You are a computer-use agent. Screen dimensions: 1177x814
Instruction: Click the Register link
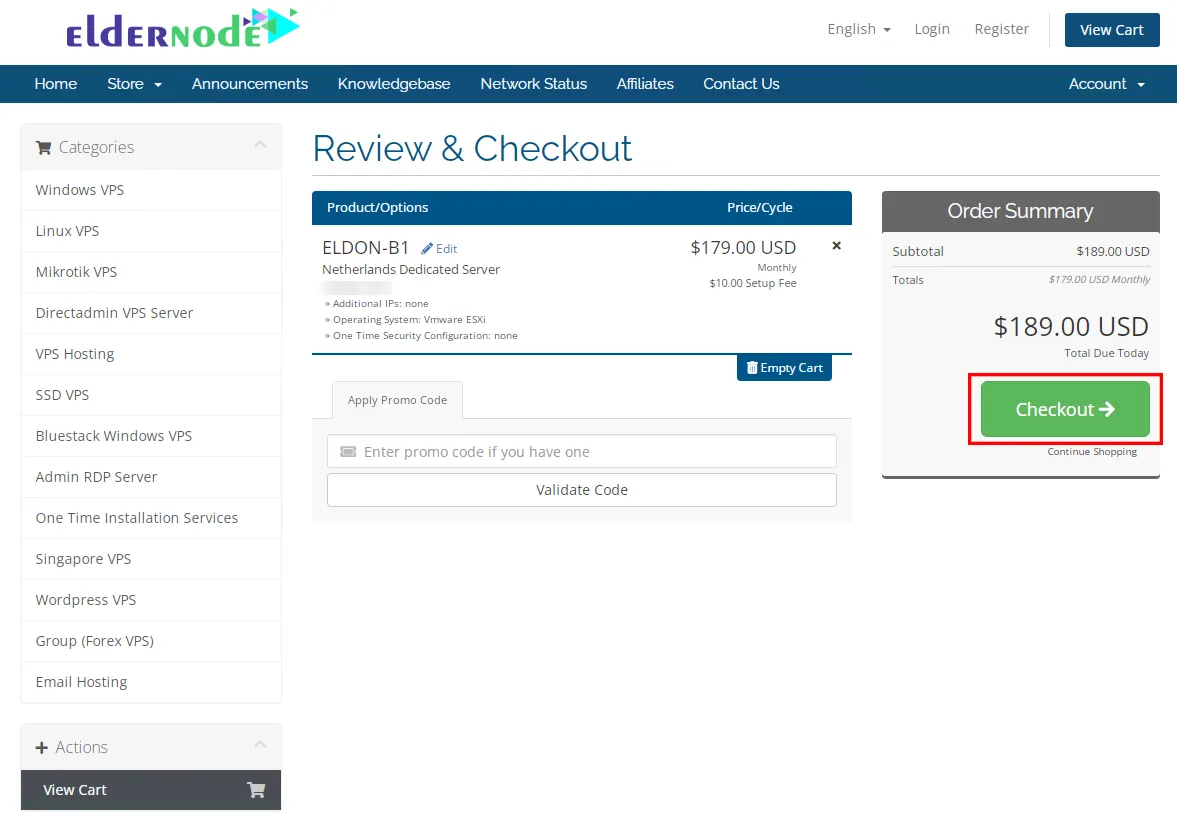[1001, 29]
